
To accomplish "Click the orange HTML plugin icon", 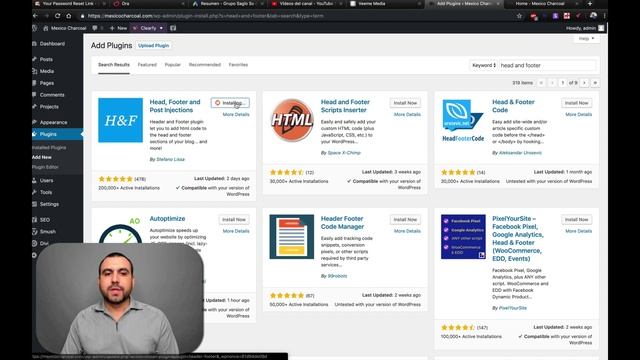I will (292, 120).
